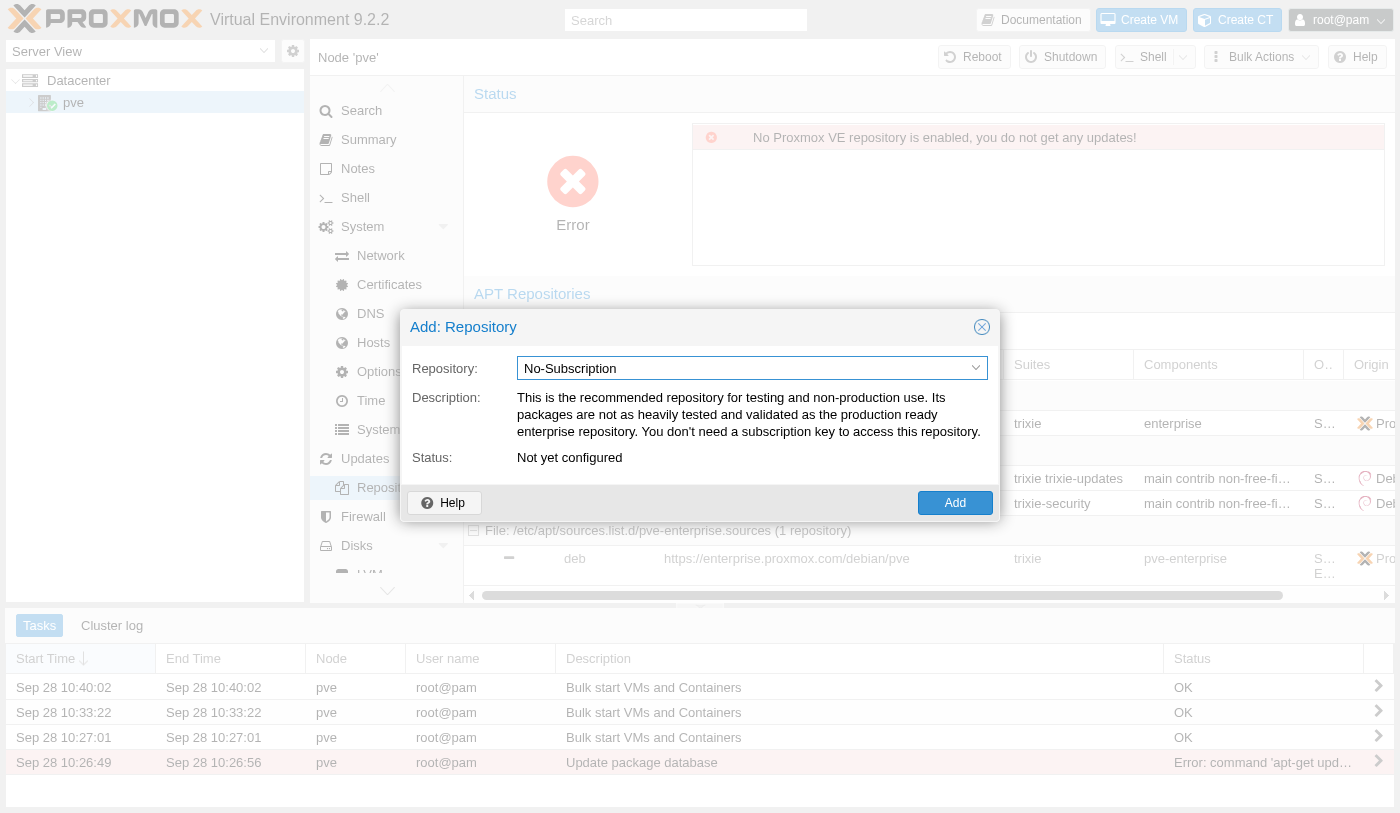
Task: Click the Disks drive icon
Action: 326,546
